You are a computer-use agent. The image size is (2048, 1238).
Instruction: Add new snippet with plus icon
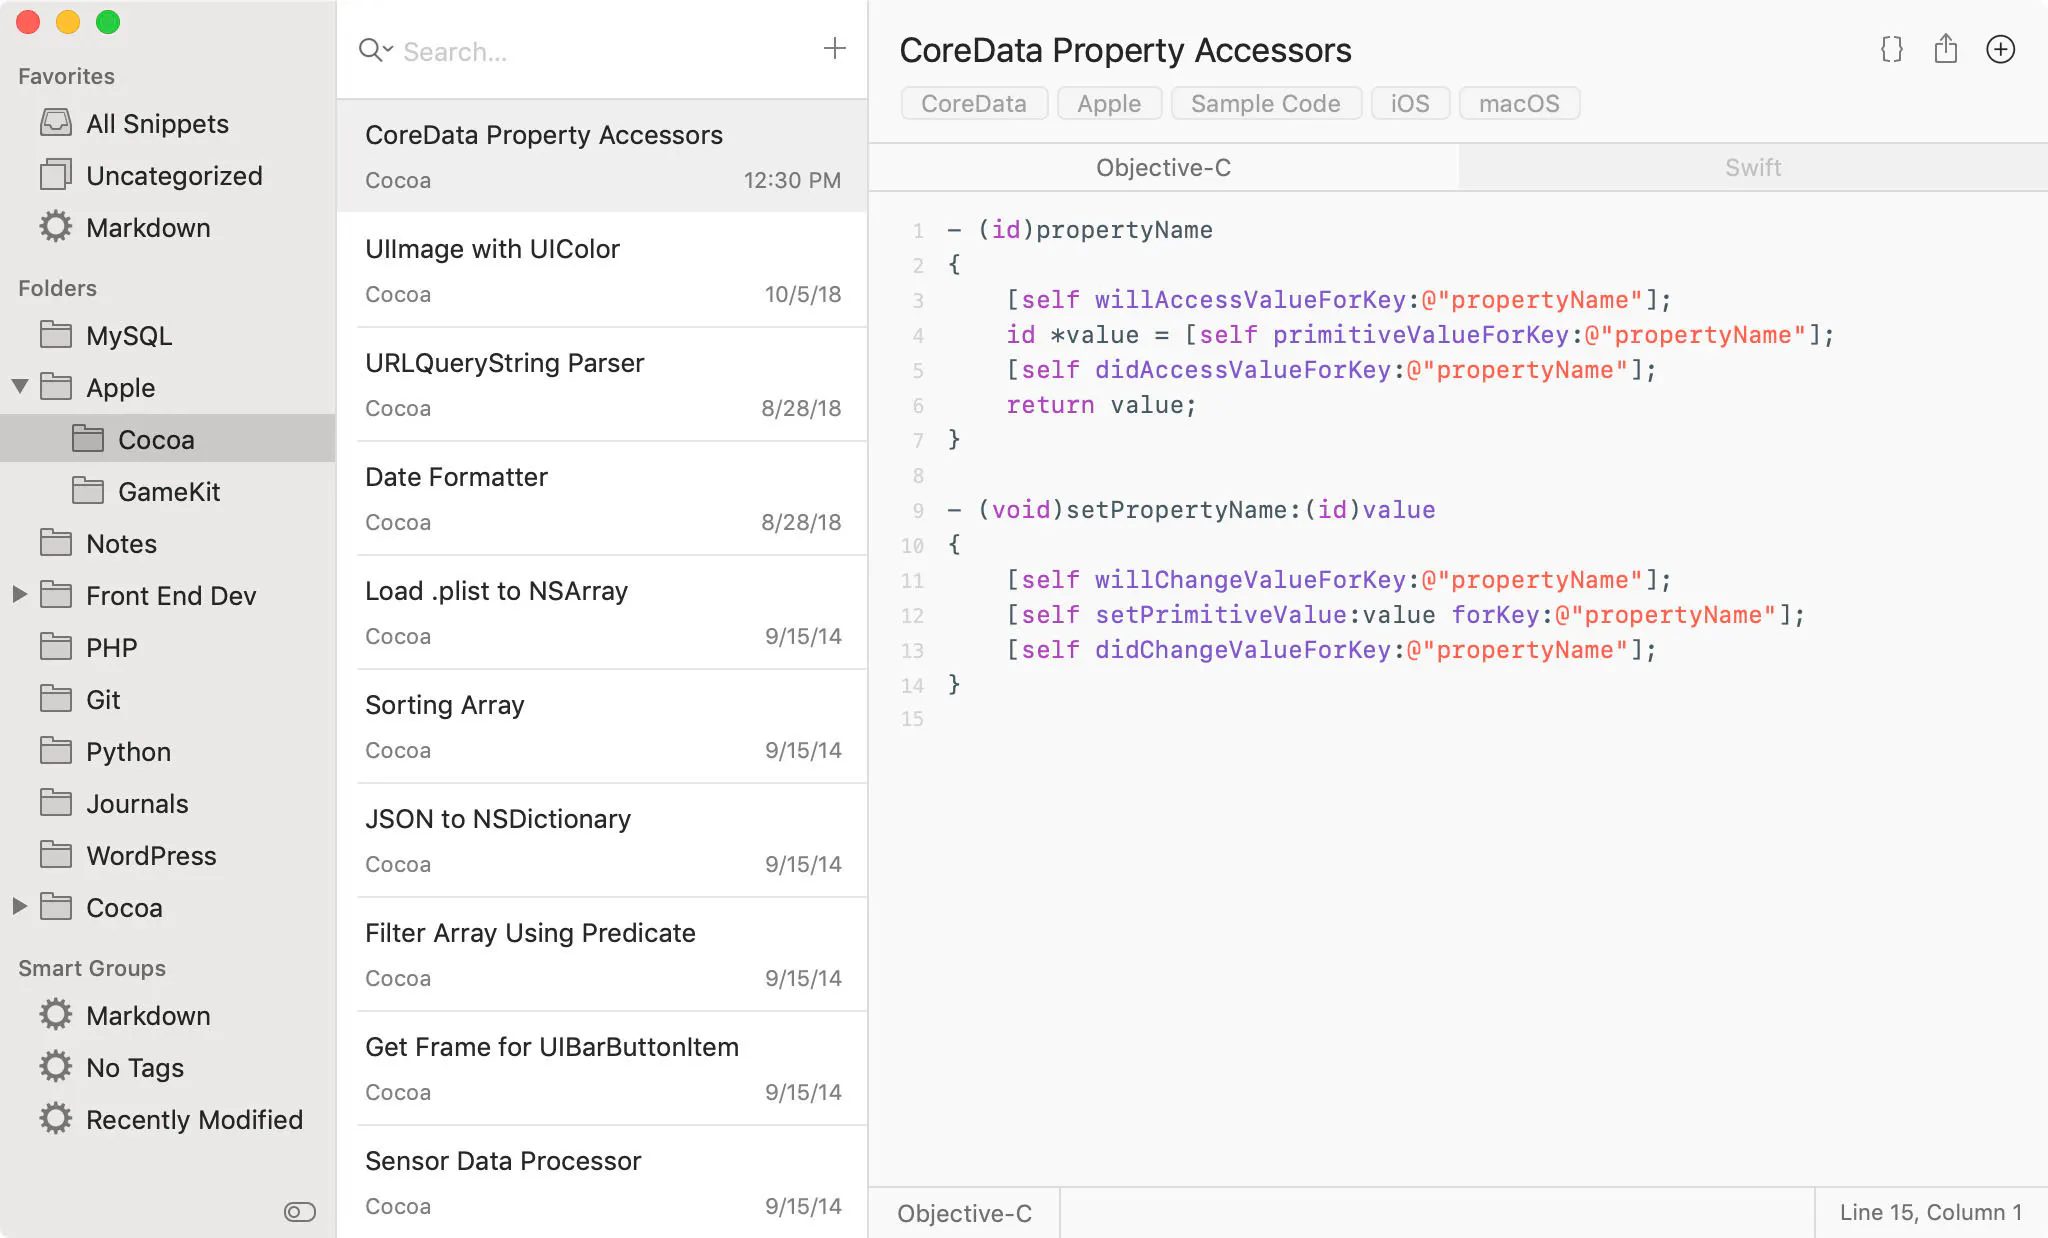point(834,48)
